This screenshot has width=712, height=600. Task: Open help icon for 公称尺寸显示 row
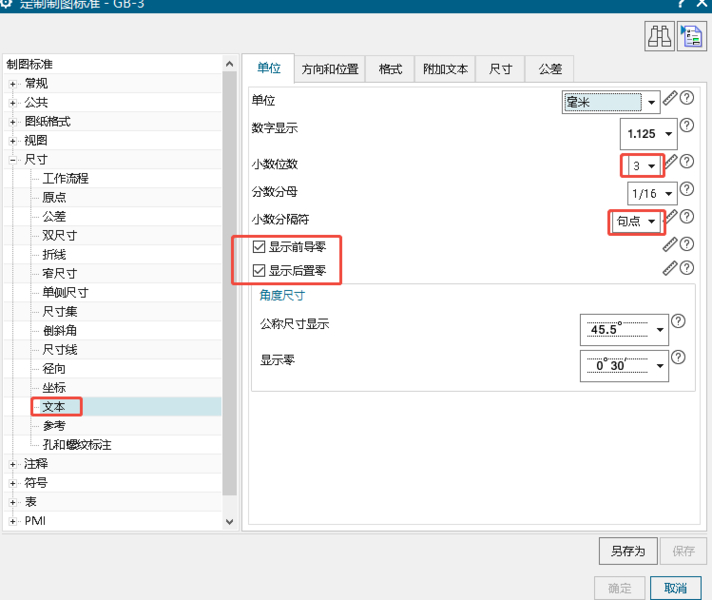click(678, 322)
